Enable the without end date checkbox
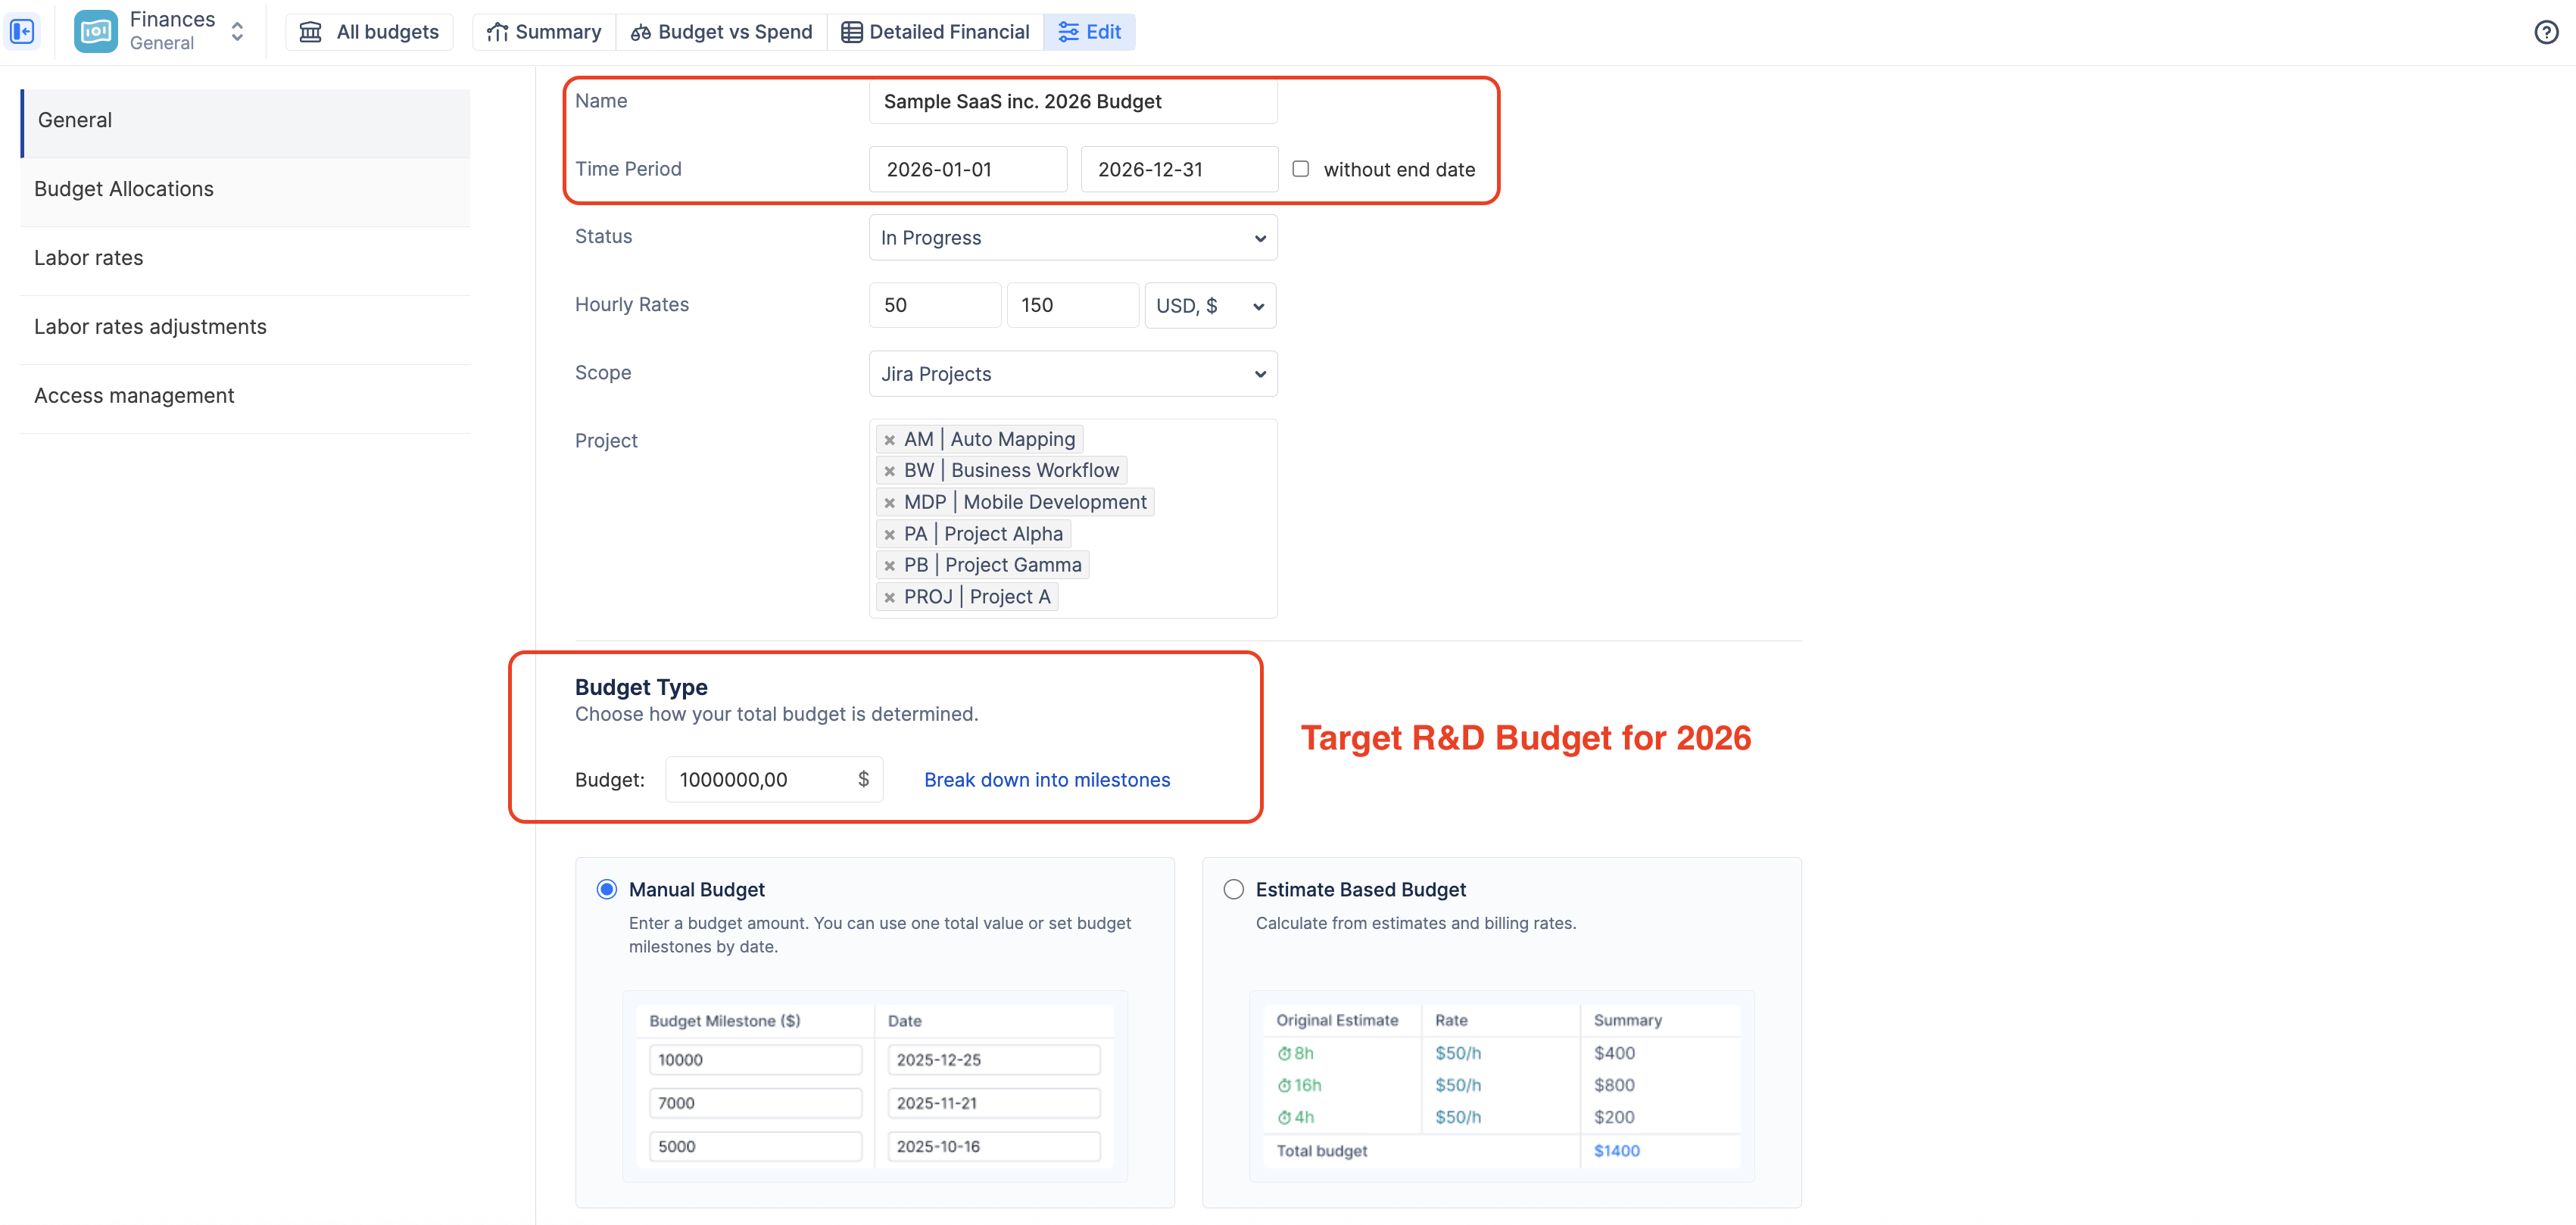The height and width of the screenshot is (1225, 2576). tap(1300, 169)
